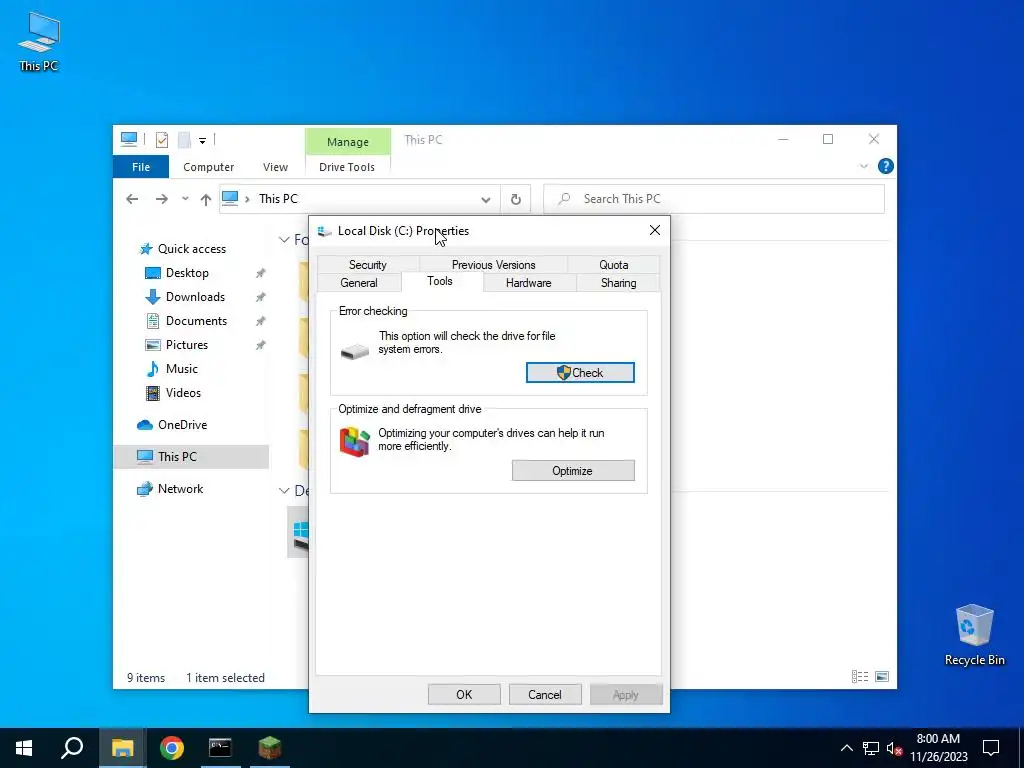
Task: Open taskbar search magnifier
Action: pyautogui.click(x=72, y=748)
